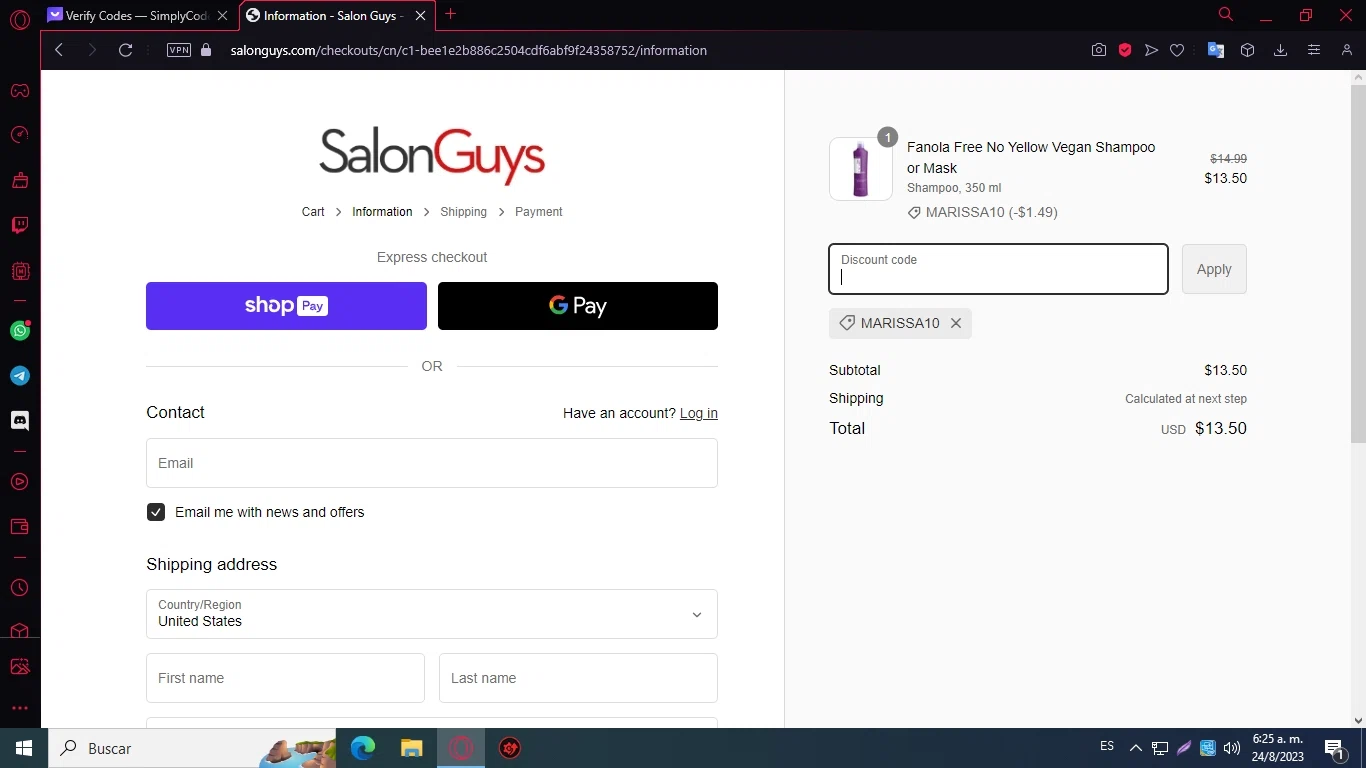Click the Log in link
The width and height of the screenshot is (1366, 768).
(x=699, y=413)
